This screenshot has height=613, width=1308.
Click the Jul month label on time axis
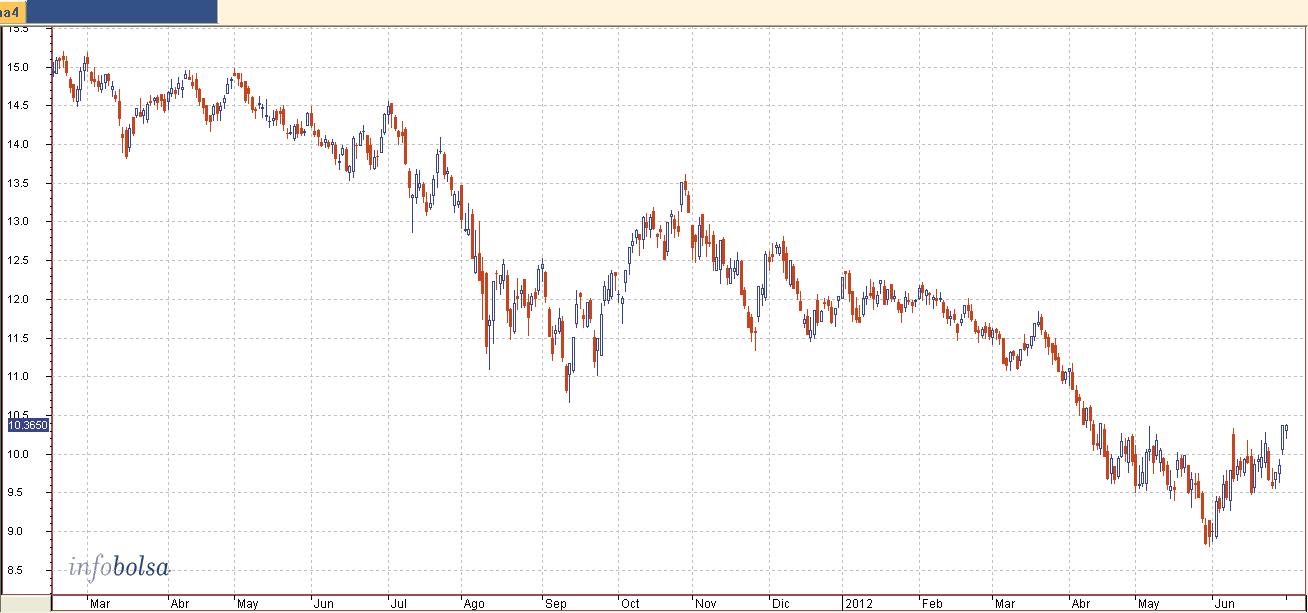tap(397, 604)
